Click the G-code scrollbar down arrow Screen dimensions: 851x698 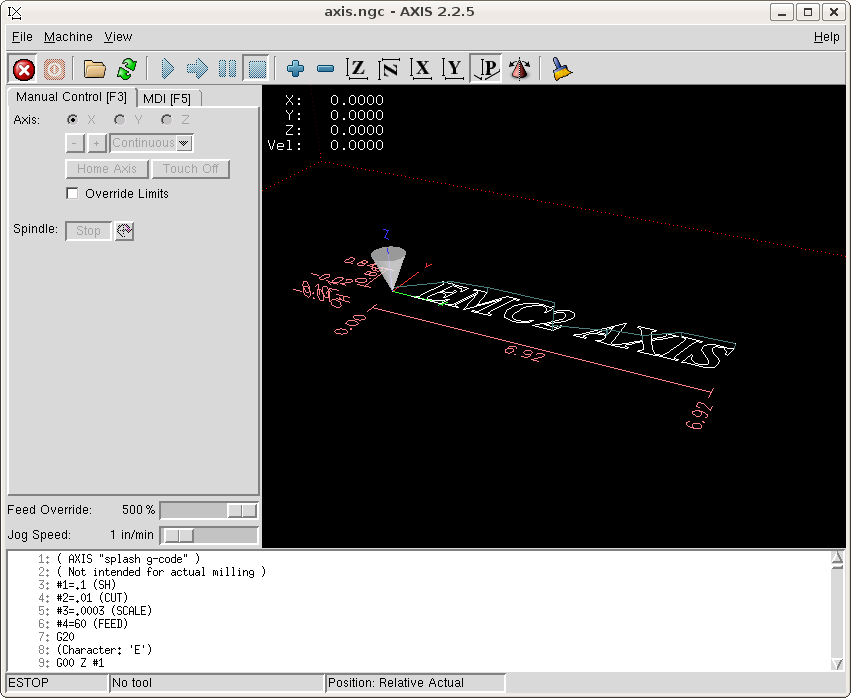tap(837, 664)
